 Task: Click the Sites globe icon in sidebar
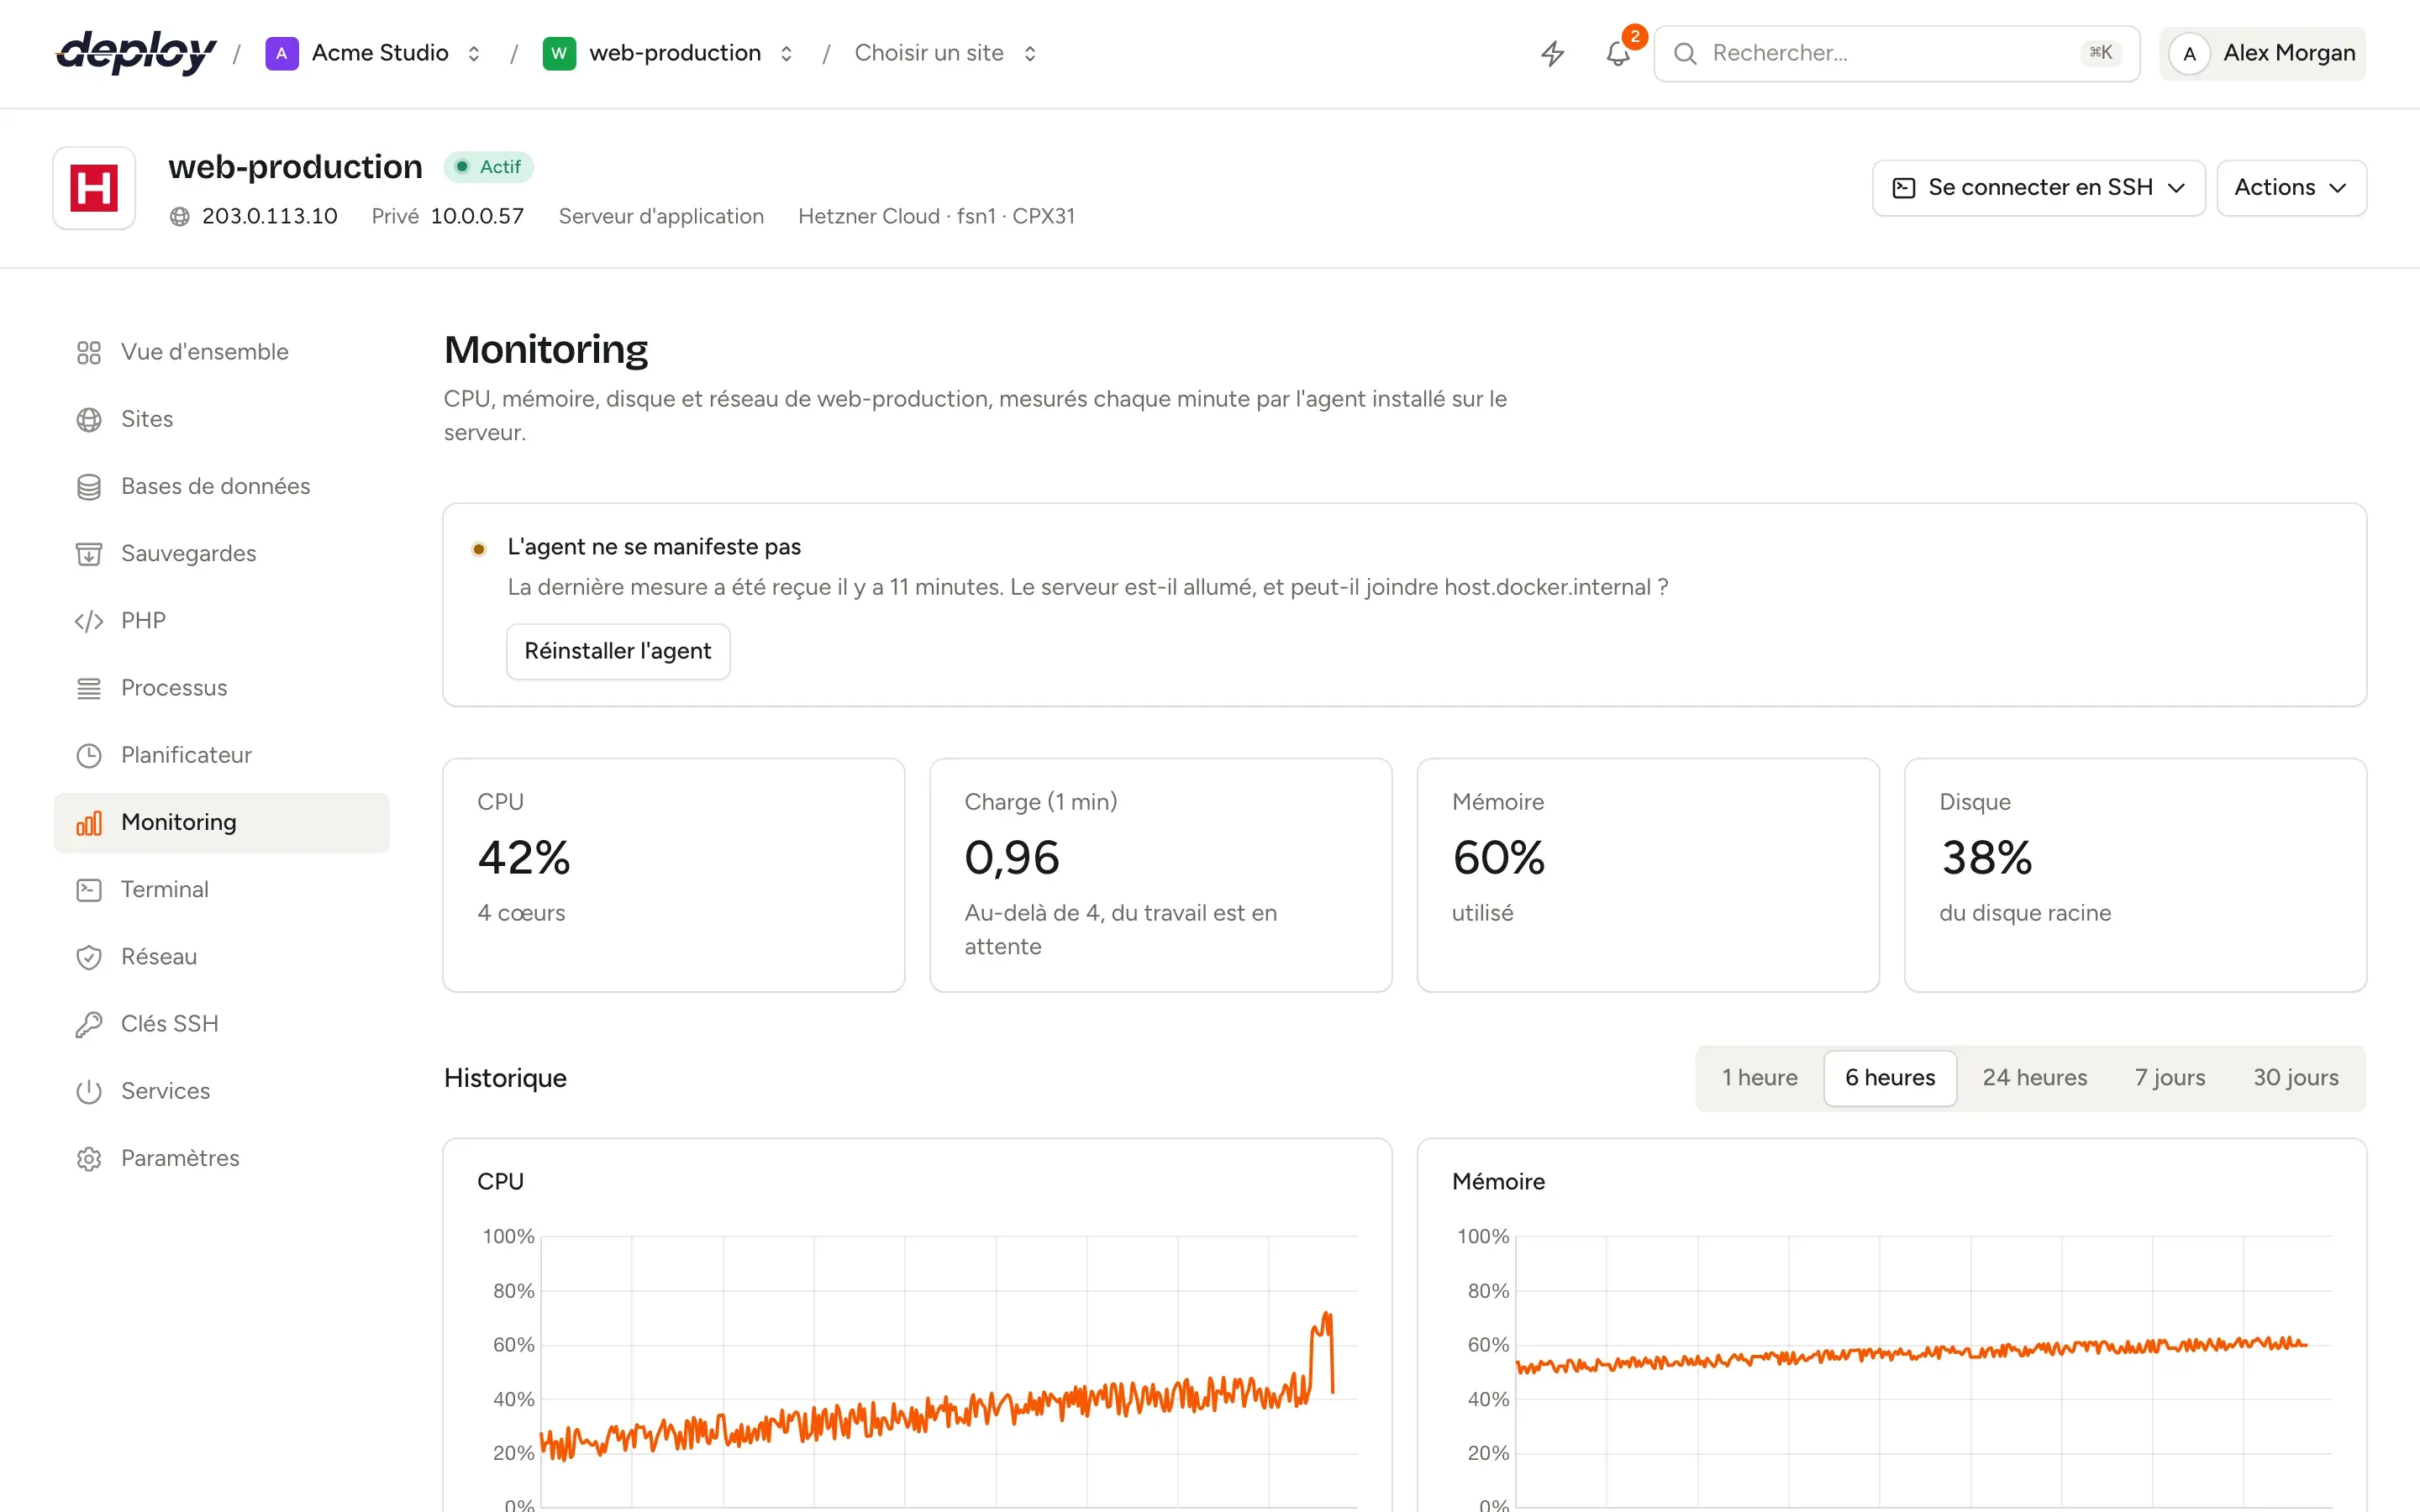[x=89, y=419]
